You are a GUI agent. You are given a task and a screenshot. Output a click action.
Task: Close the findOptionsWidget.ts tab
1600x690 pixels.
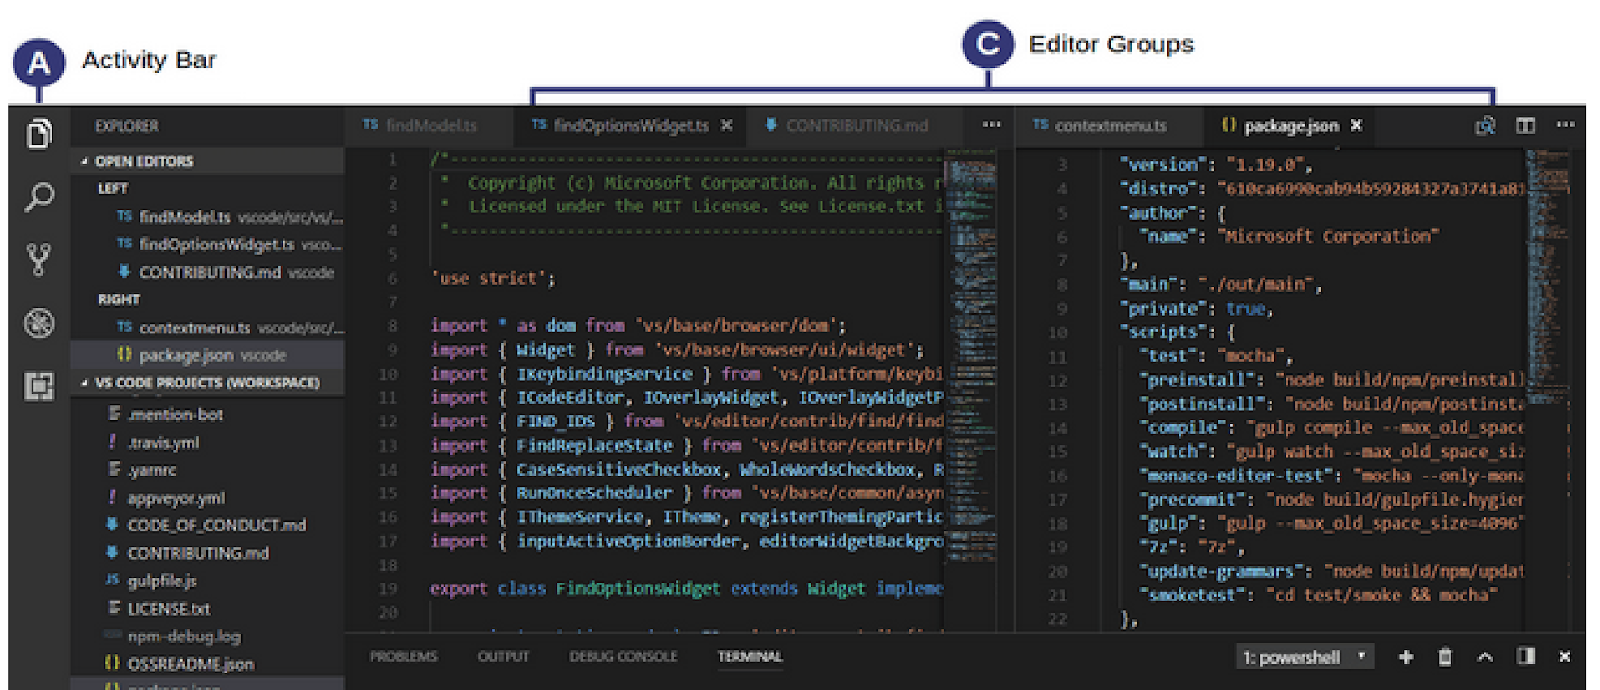coord(727,125)
